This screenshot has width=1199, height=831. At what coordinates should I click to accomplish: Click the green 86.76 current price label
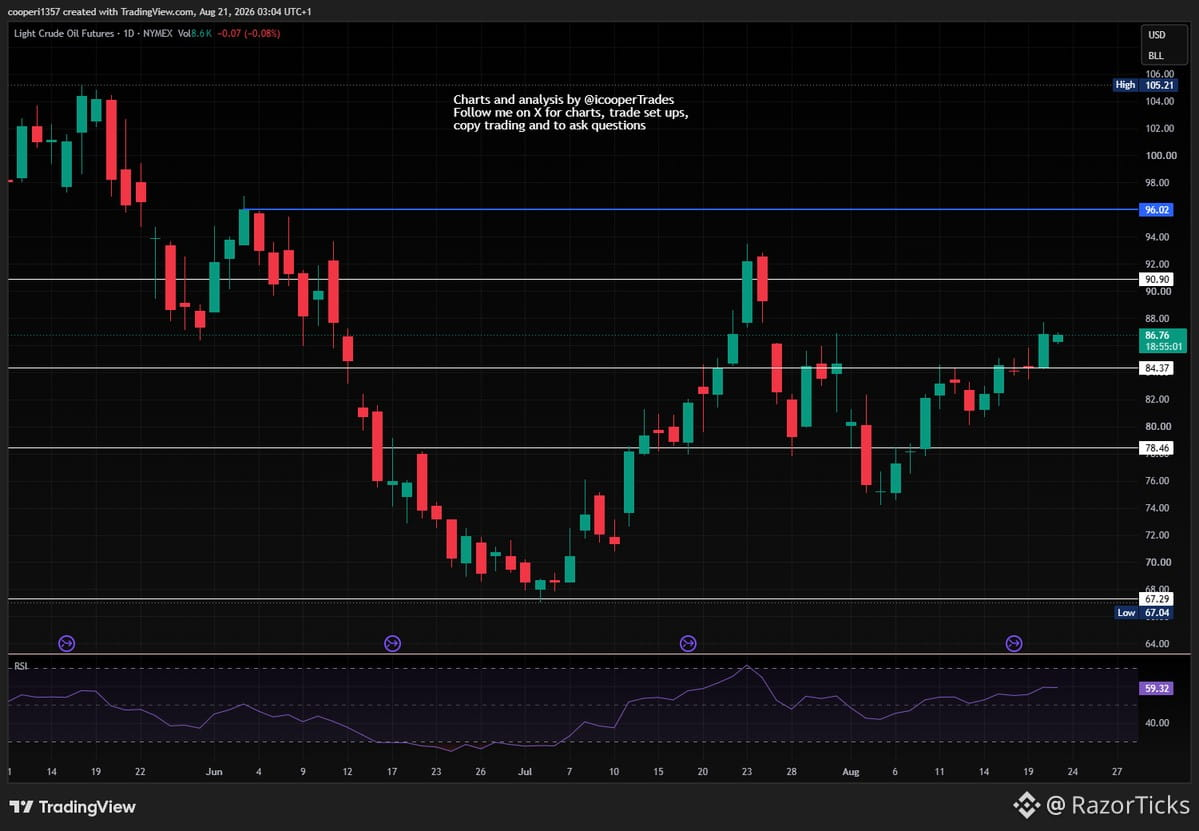pyautogui.click(x=1162, y=340)
